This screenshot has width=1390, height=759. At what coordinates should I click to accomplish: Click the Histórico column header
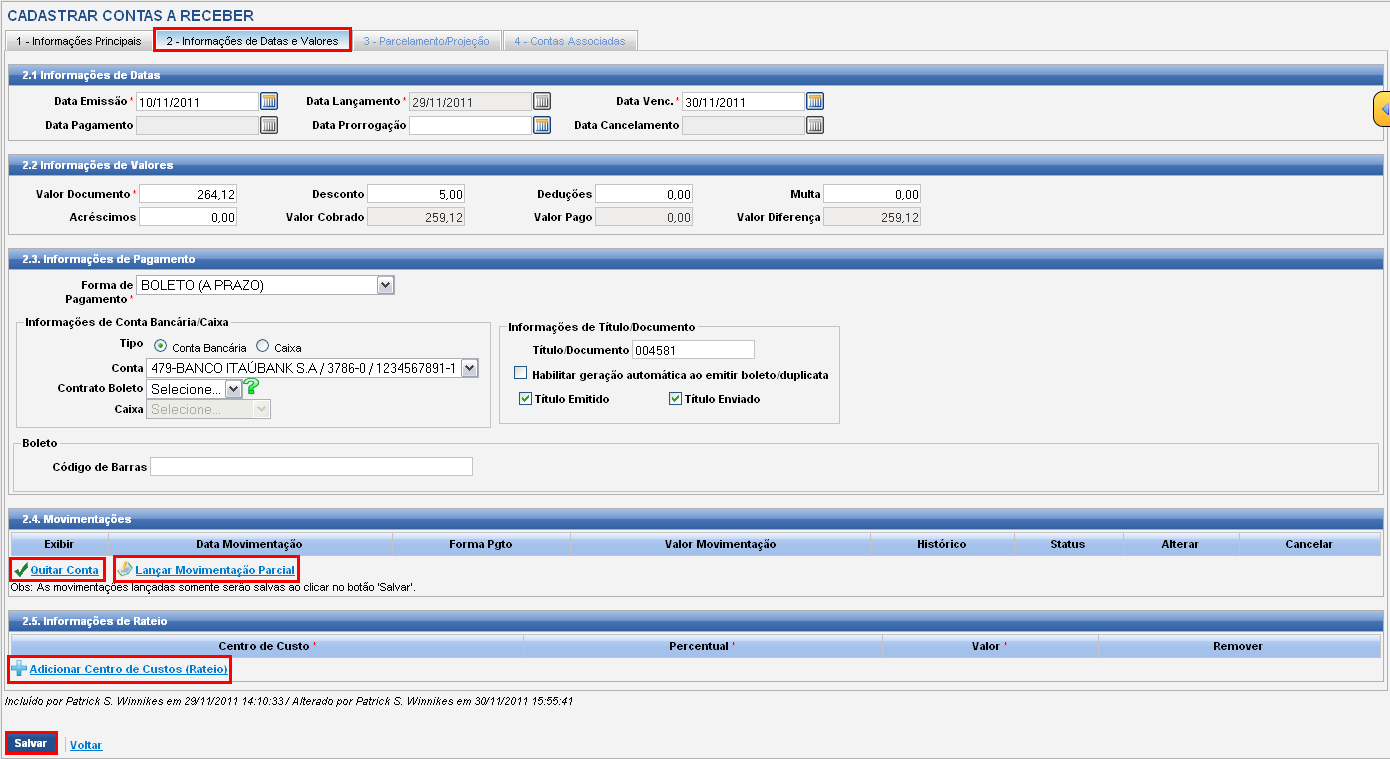942,544
